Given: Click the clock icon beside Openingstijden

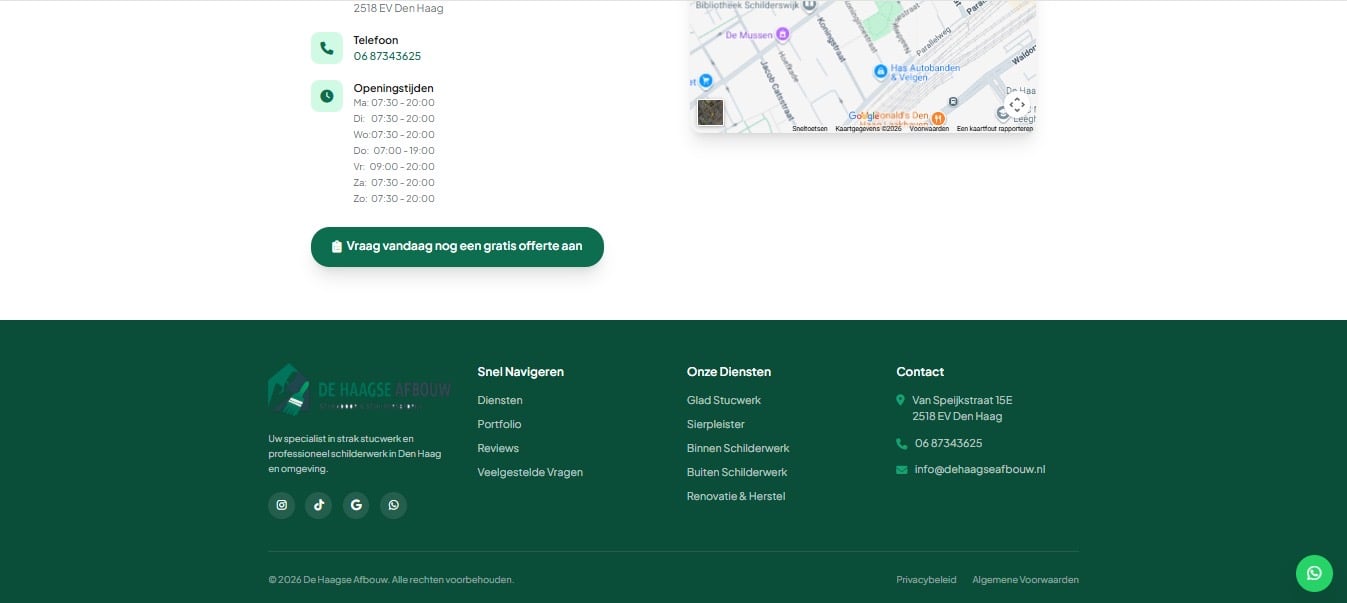Looking at the screenshot, I should [327, 96].
